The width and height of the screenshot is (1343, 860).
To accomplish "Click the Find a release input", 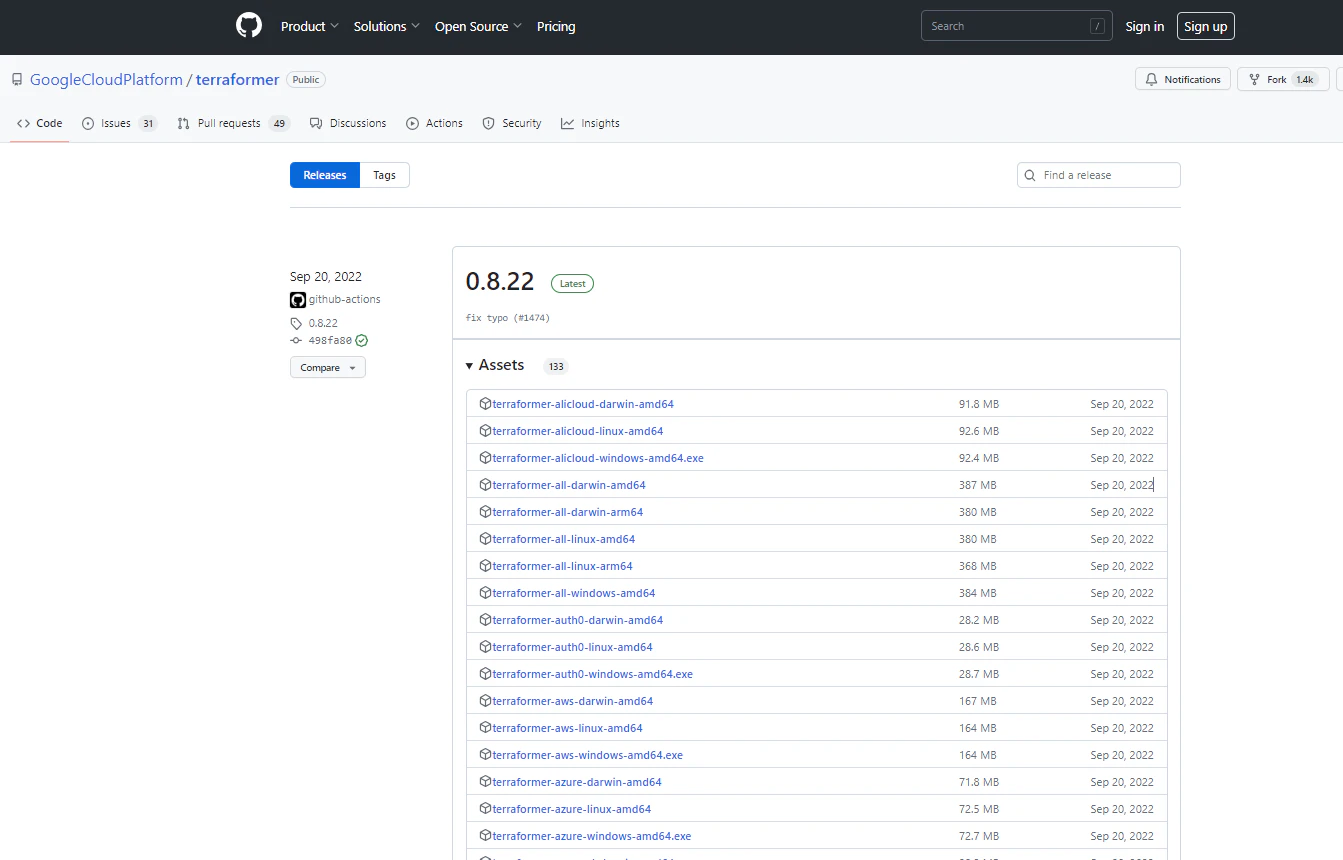I will 1099,176.
